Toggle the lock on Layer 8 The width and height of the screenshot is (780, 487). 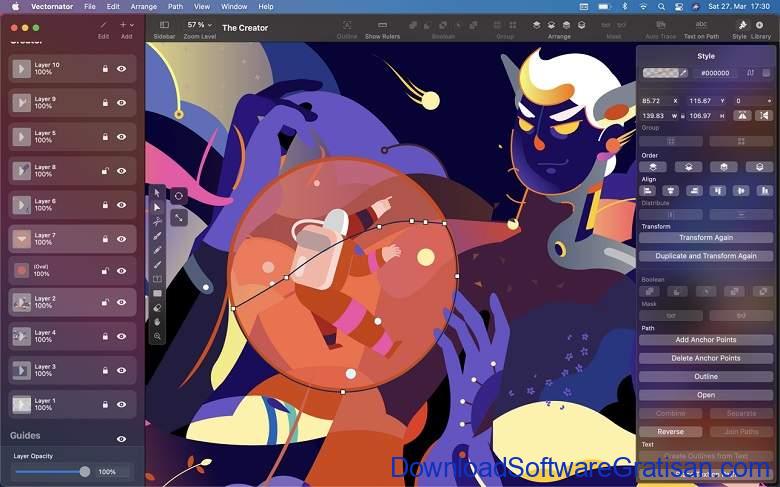pos(105,171)
